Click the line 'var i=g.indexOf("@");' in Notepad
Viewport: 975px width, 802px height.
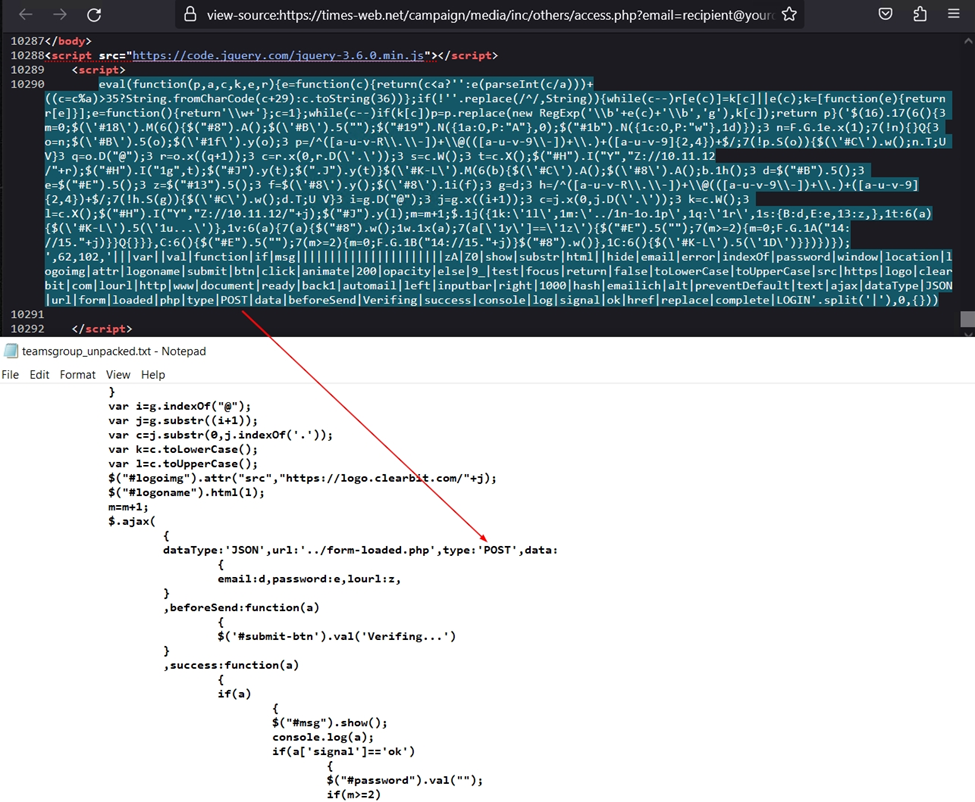(x=180, y=406)
